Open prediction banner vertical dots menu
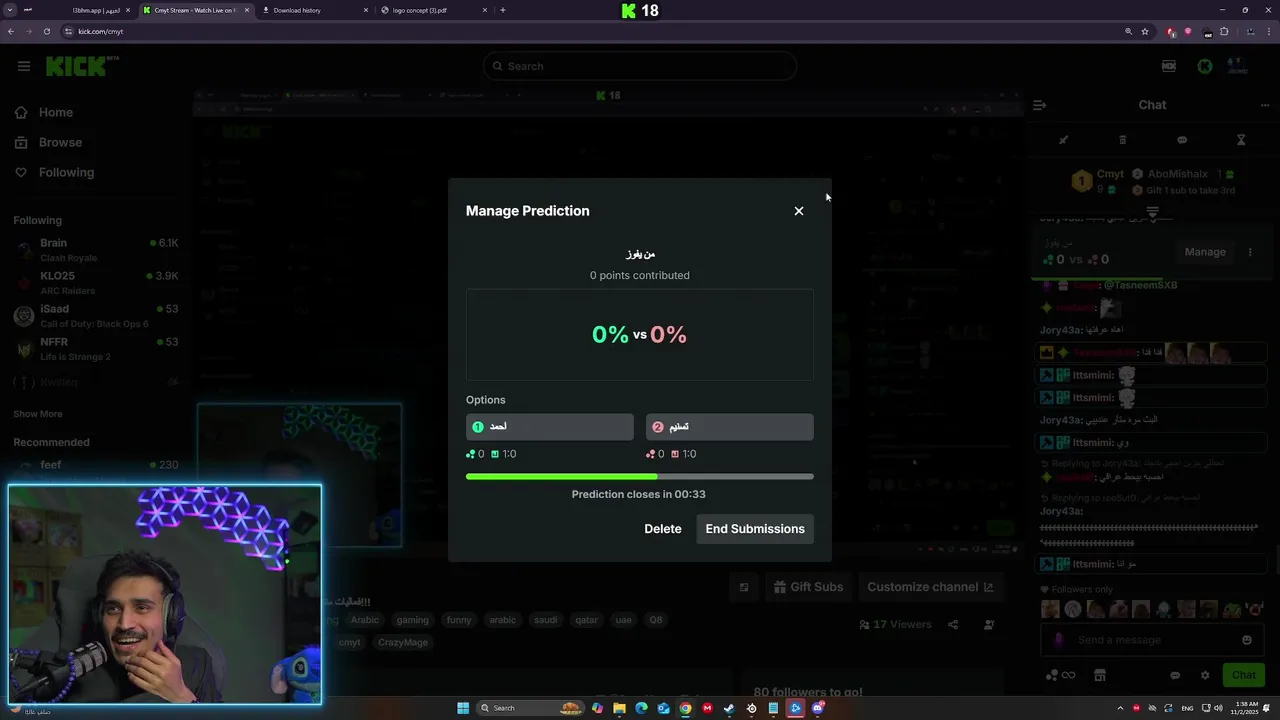 (1250, 252)
